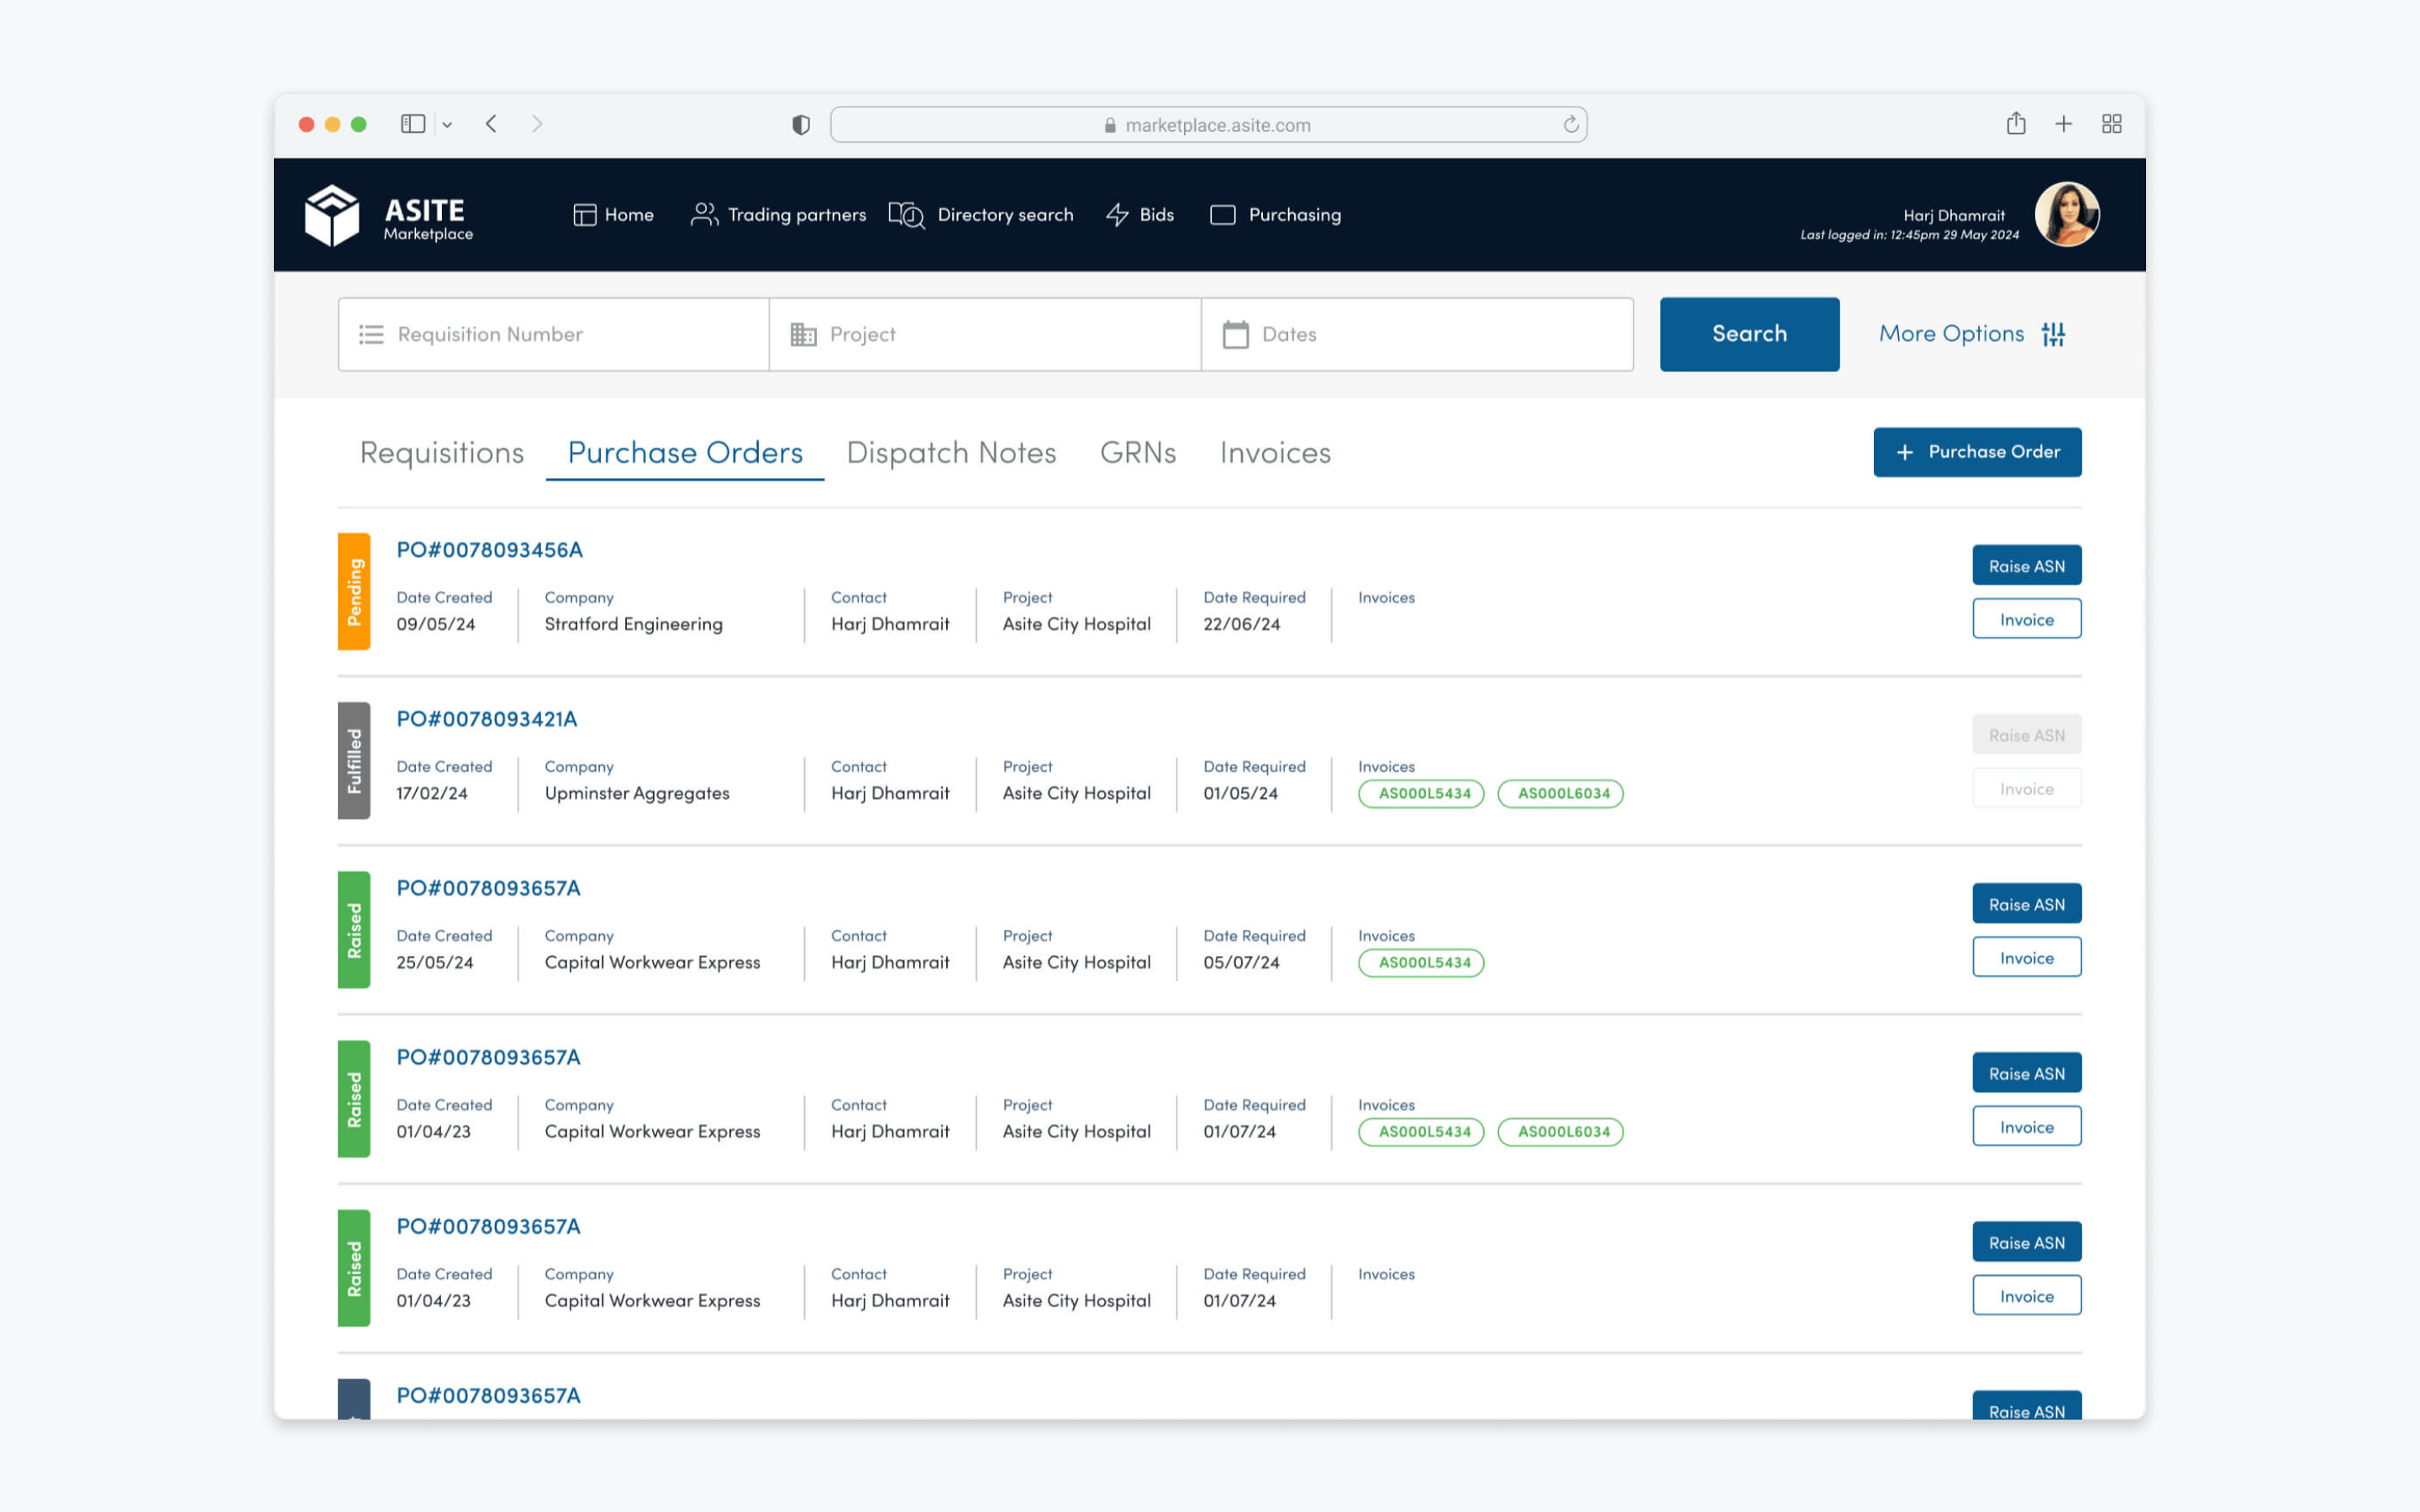
Task: Open invoice AS000L6034 on Upminster Aggregates order
Action: coord(1560,793)
